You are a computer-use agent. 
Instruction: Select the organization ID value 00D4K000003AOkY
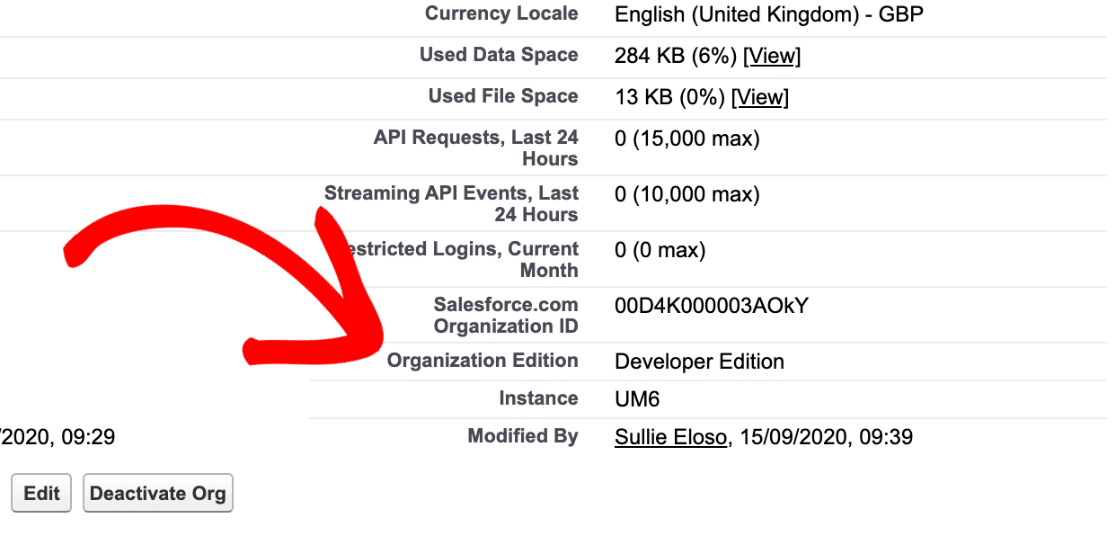[x=712, y=306]
